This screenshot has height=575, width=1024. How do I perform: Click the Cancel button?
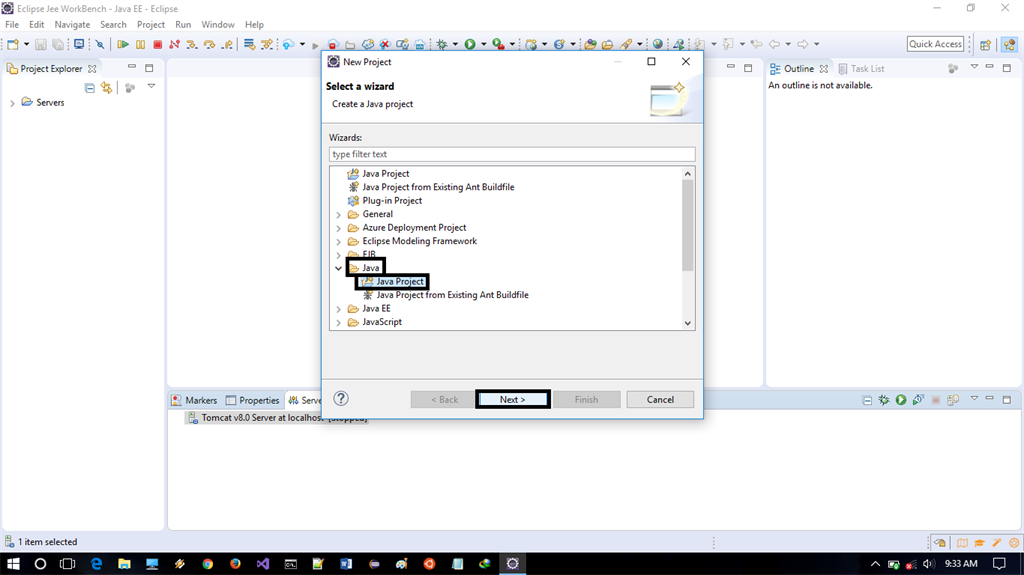[x=660, y=399]
